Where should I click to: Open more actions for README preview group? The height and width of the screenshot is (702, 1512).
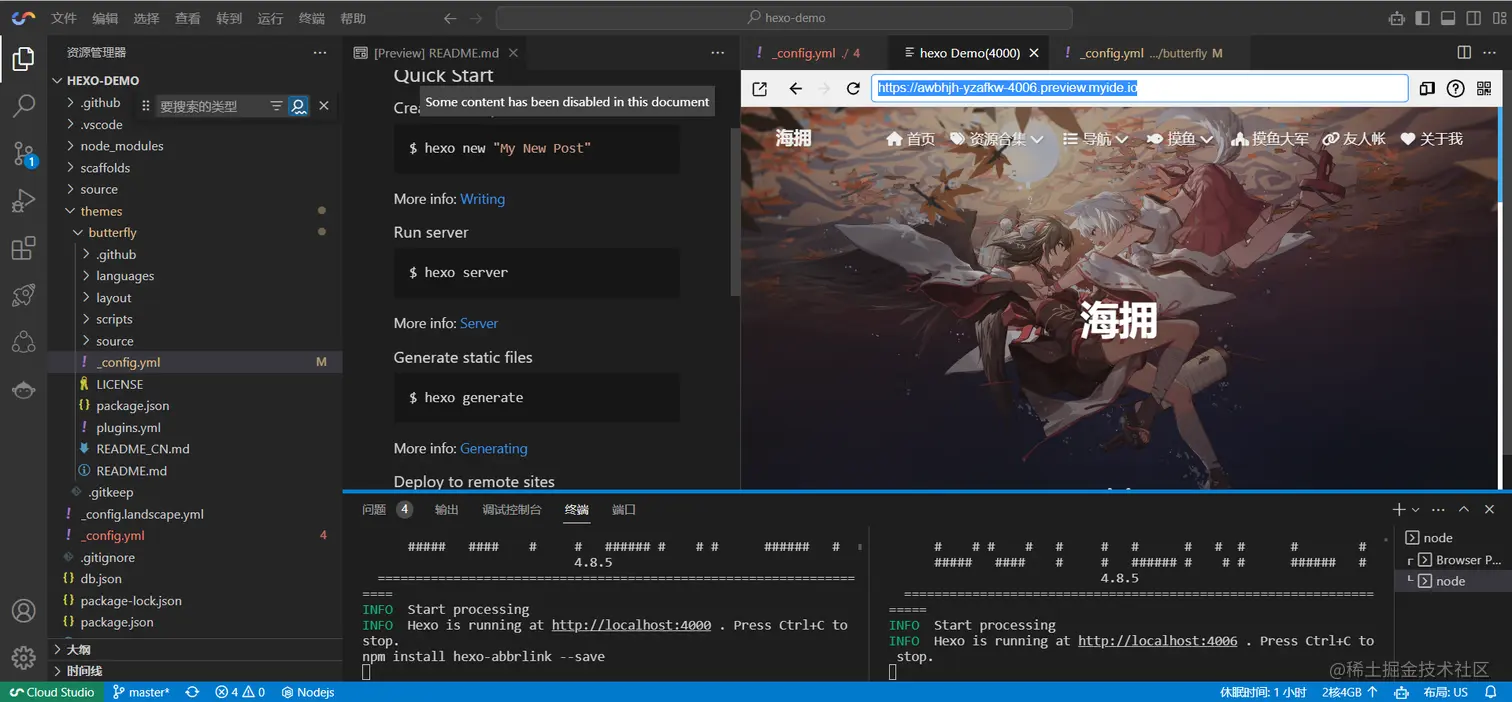pos(718,53)
